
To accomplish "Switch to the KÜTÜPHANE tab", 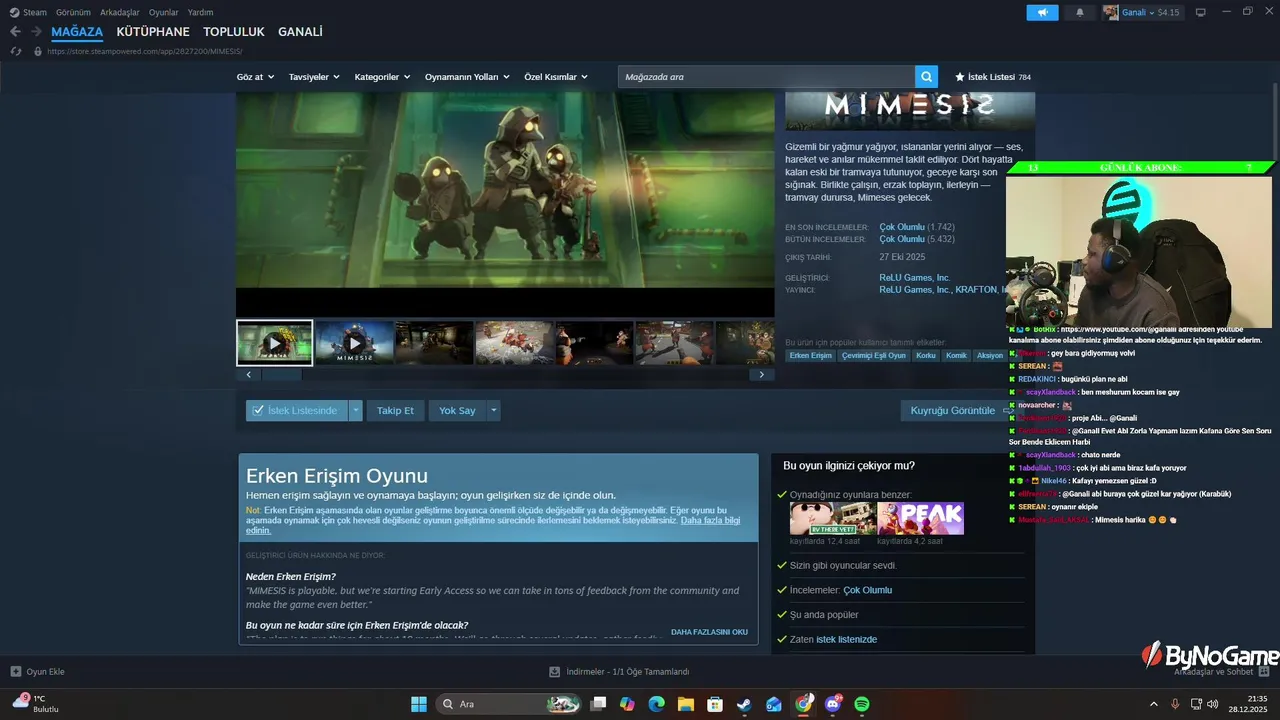I will 153,32.
